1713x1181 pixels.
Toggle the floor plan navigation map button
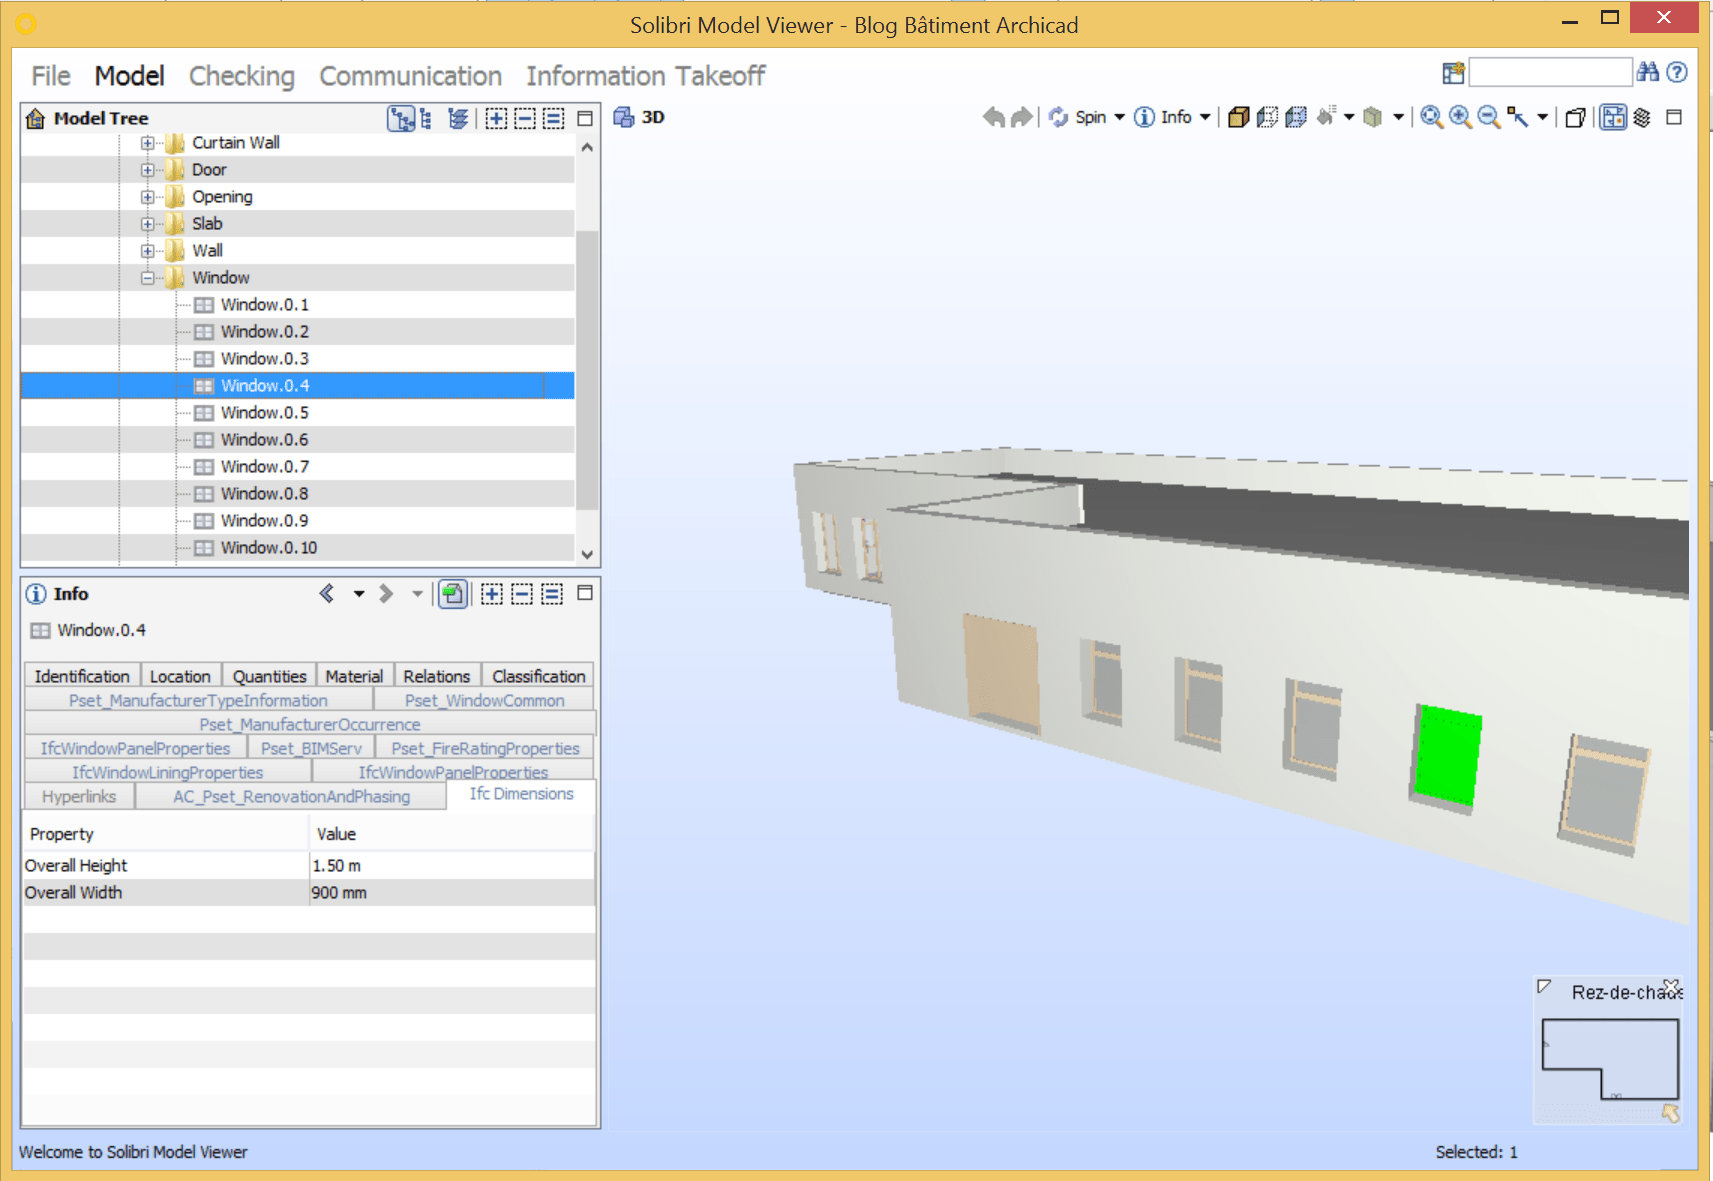(x=1613, y=117)
